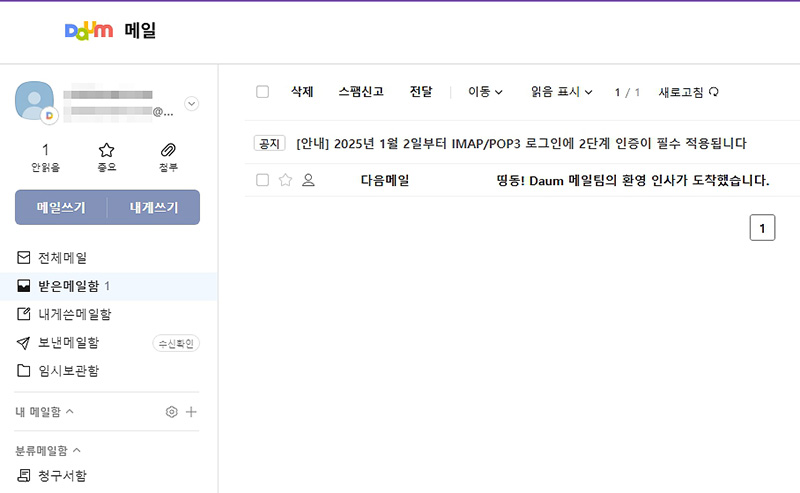
Task: Open my mailbox settings gear icon
Action: pyautogui.click(x=171, y=412)
